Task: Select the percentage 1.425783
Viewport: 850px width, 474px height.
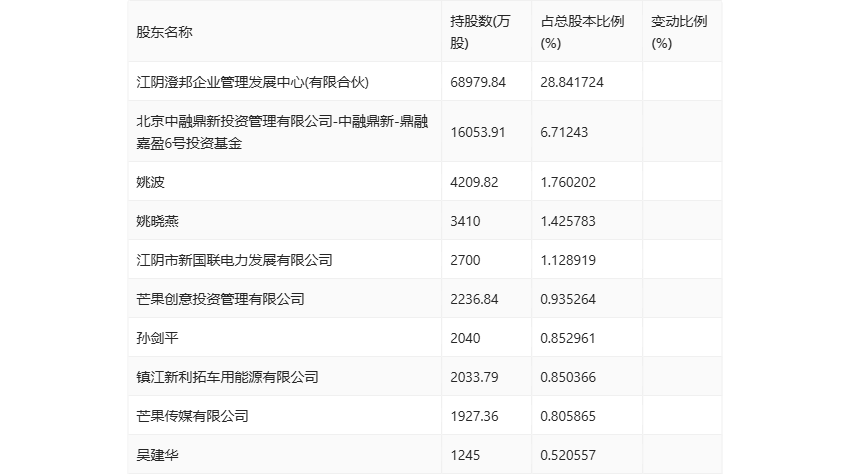Action: click(x=568, y=221)
